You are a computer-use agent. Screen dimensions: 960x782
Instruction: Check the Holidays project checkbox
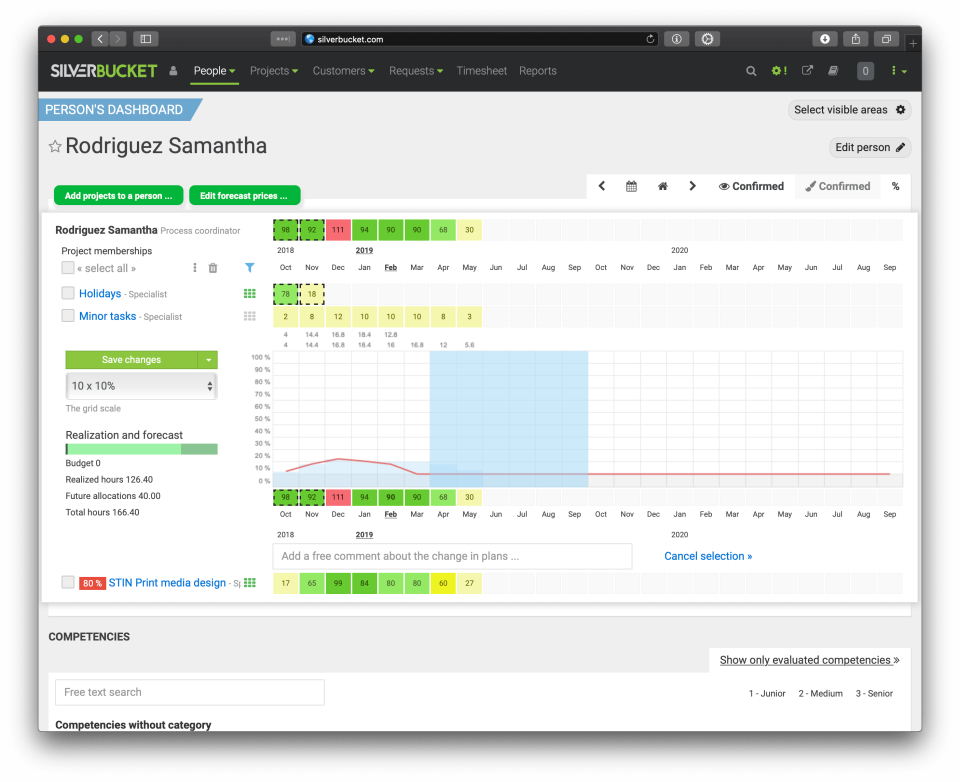point(68,293)
